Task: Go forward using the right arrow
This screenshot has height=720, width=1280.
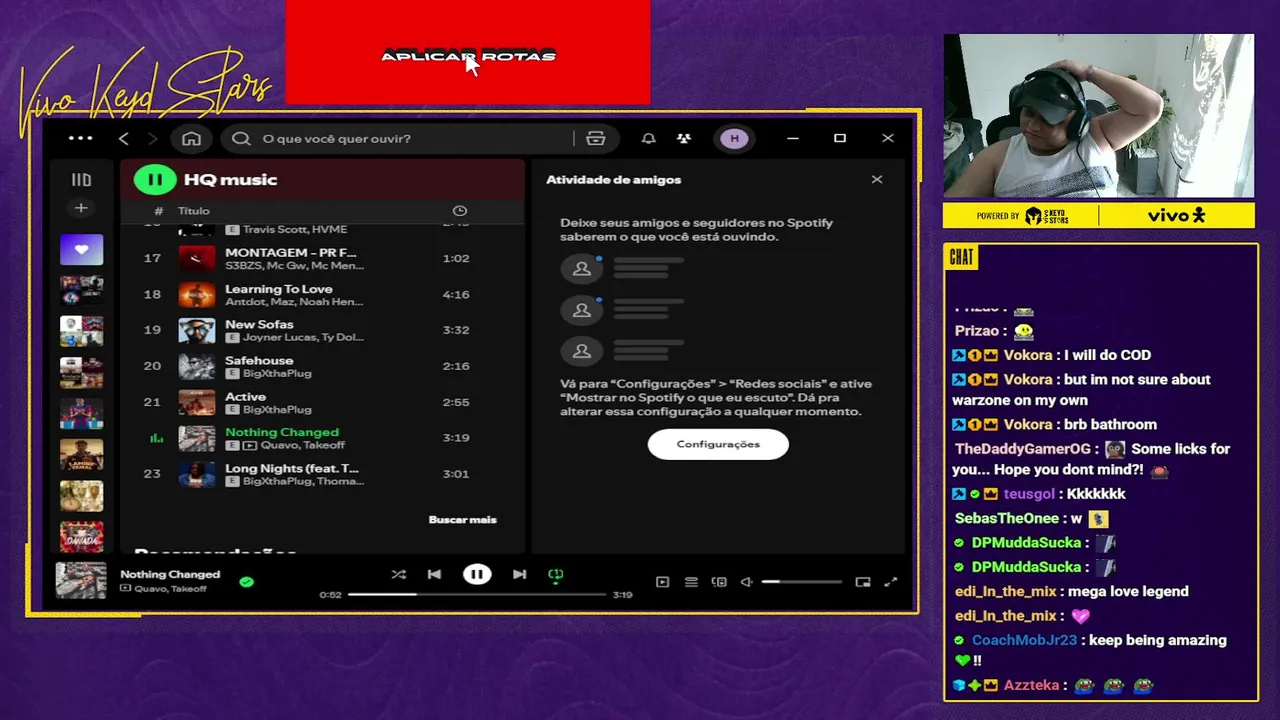Action: pyautogui.click(x=153, y=138)
